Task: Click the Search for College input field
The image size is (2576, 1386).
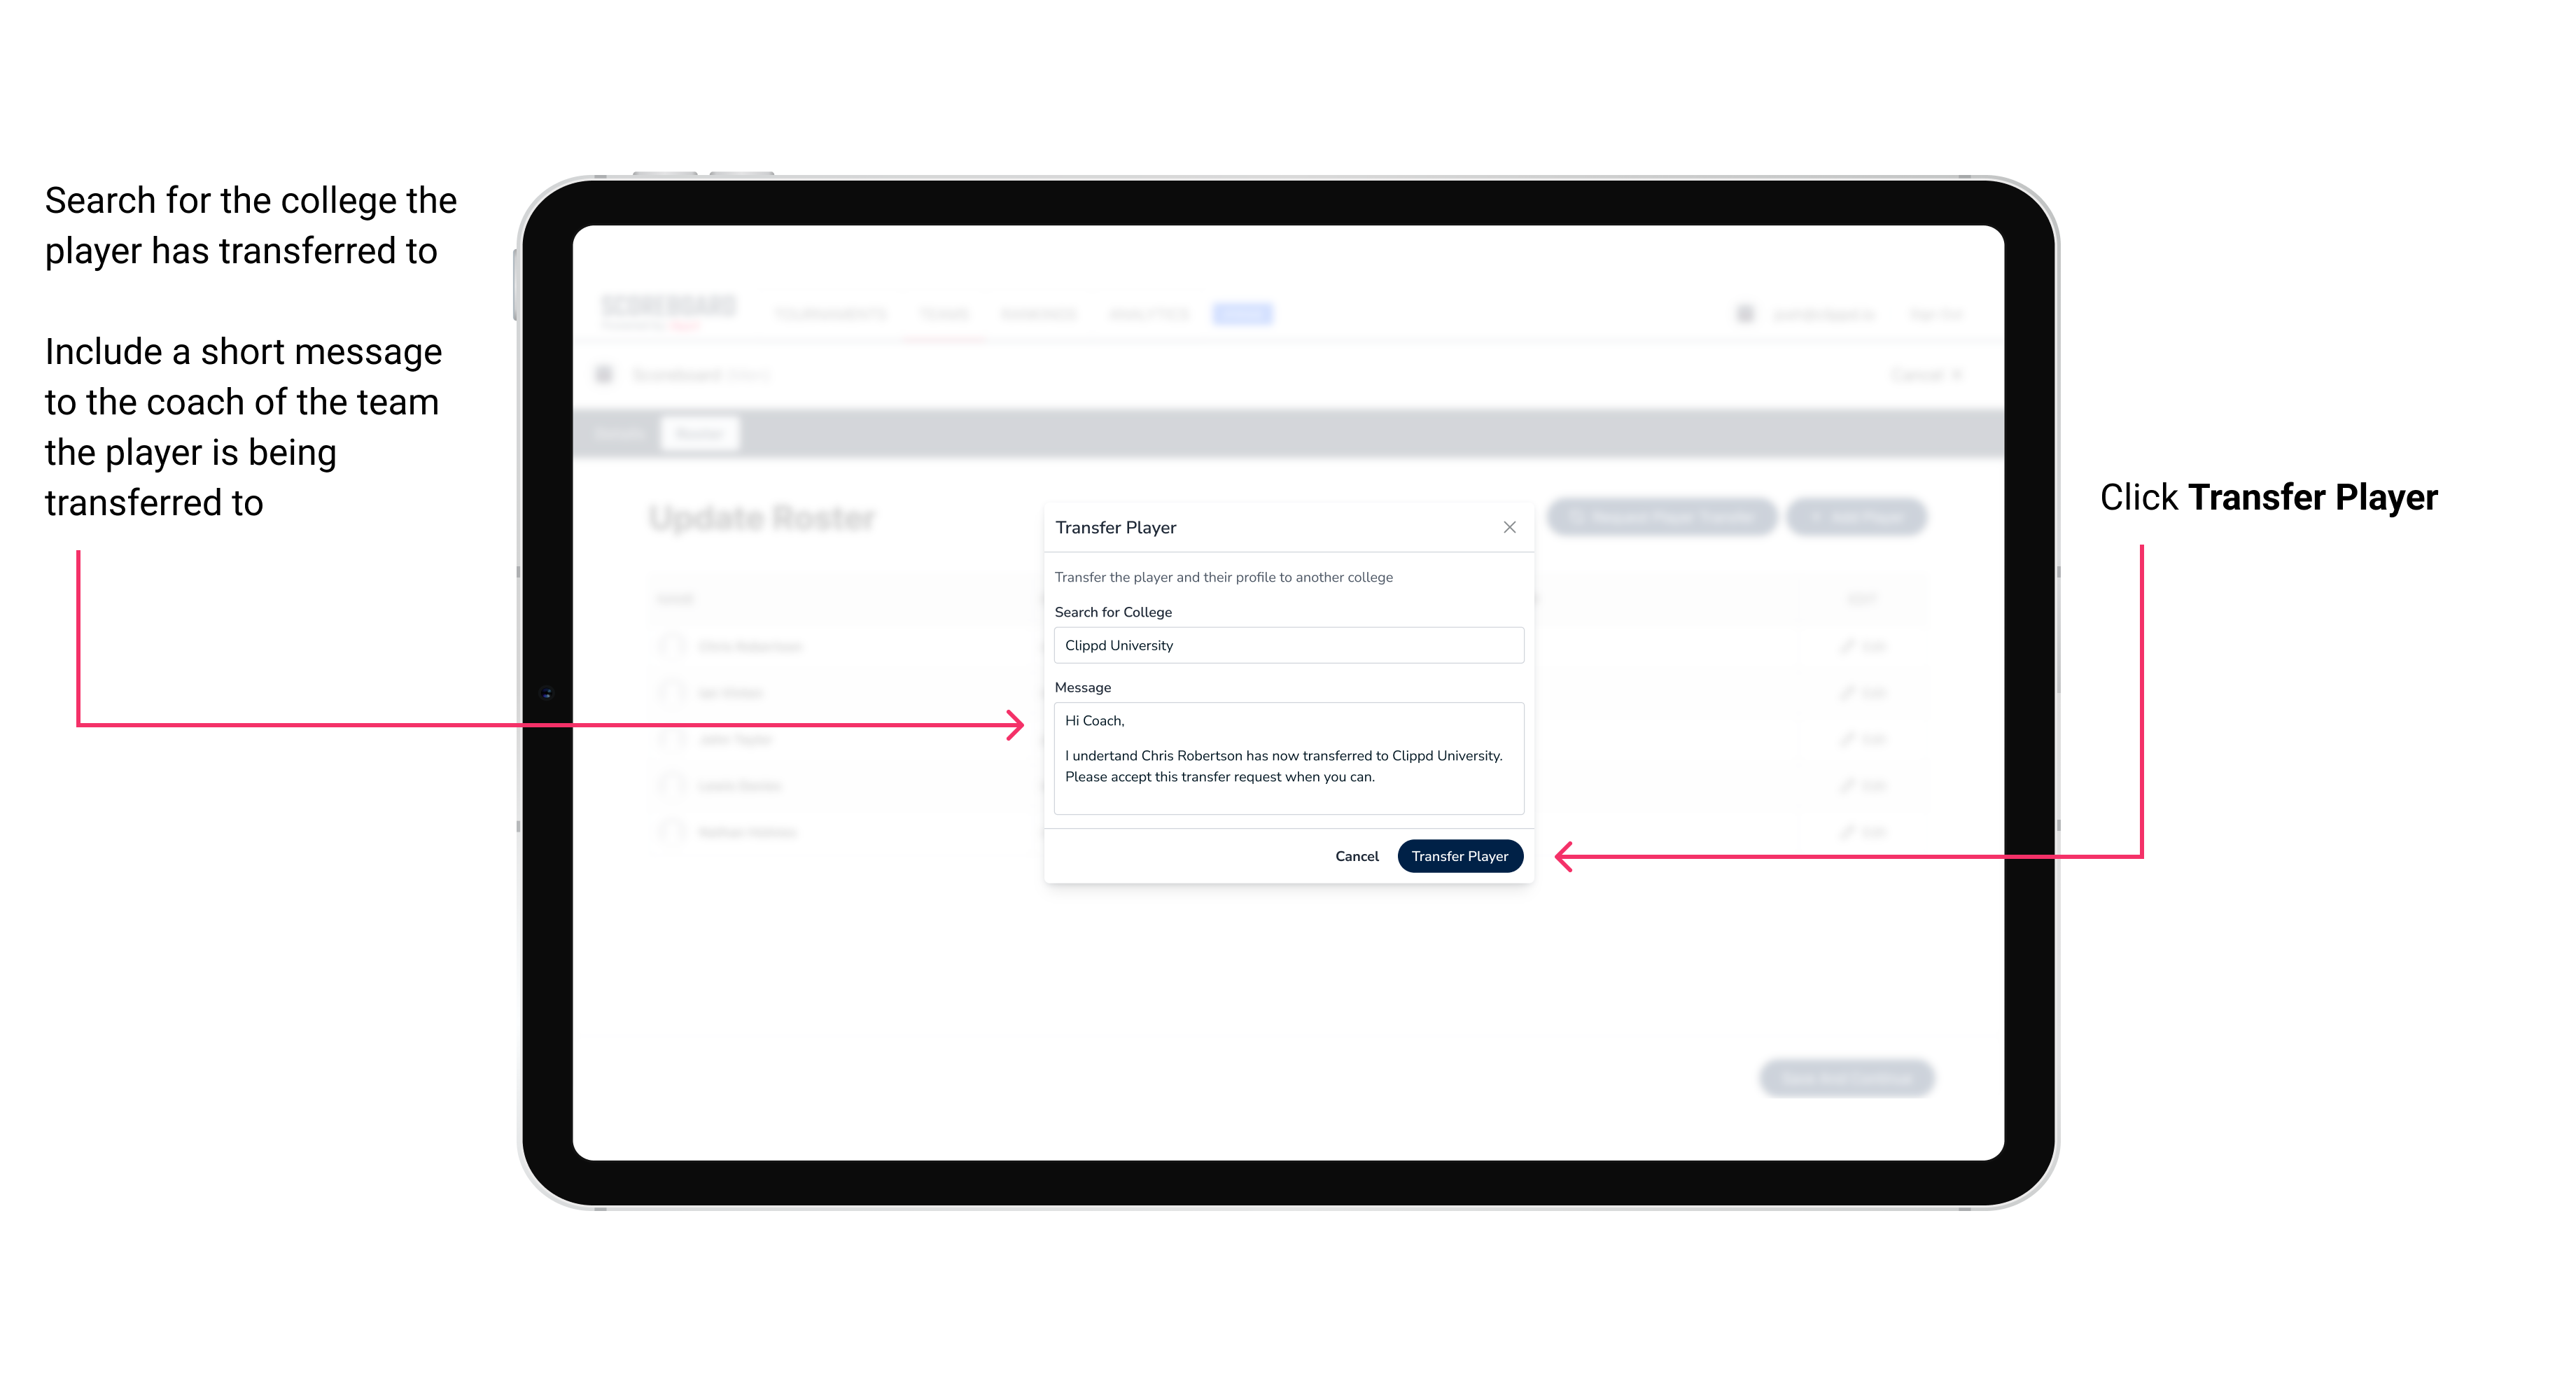Action: 1284,645
